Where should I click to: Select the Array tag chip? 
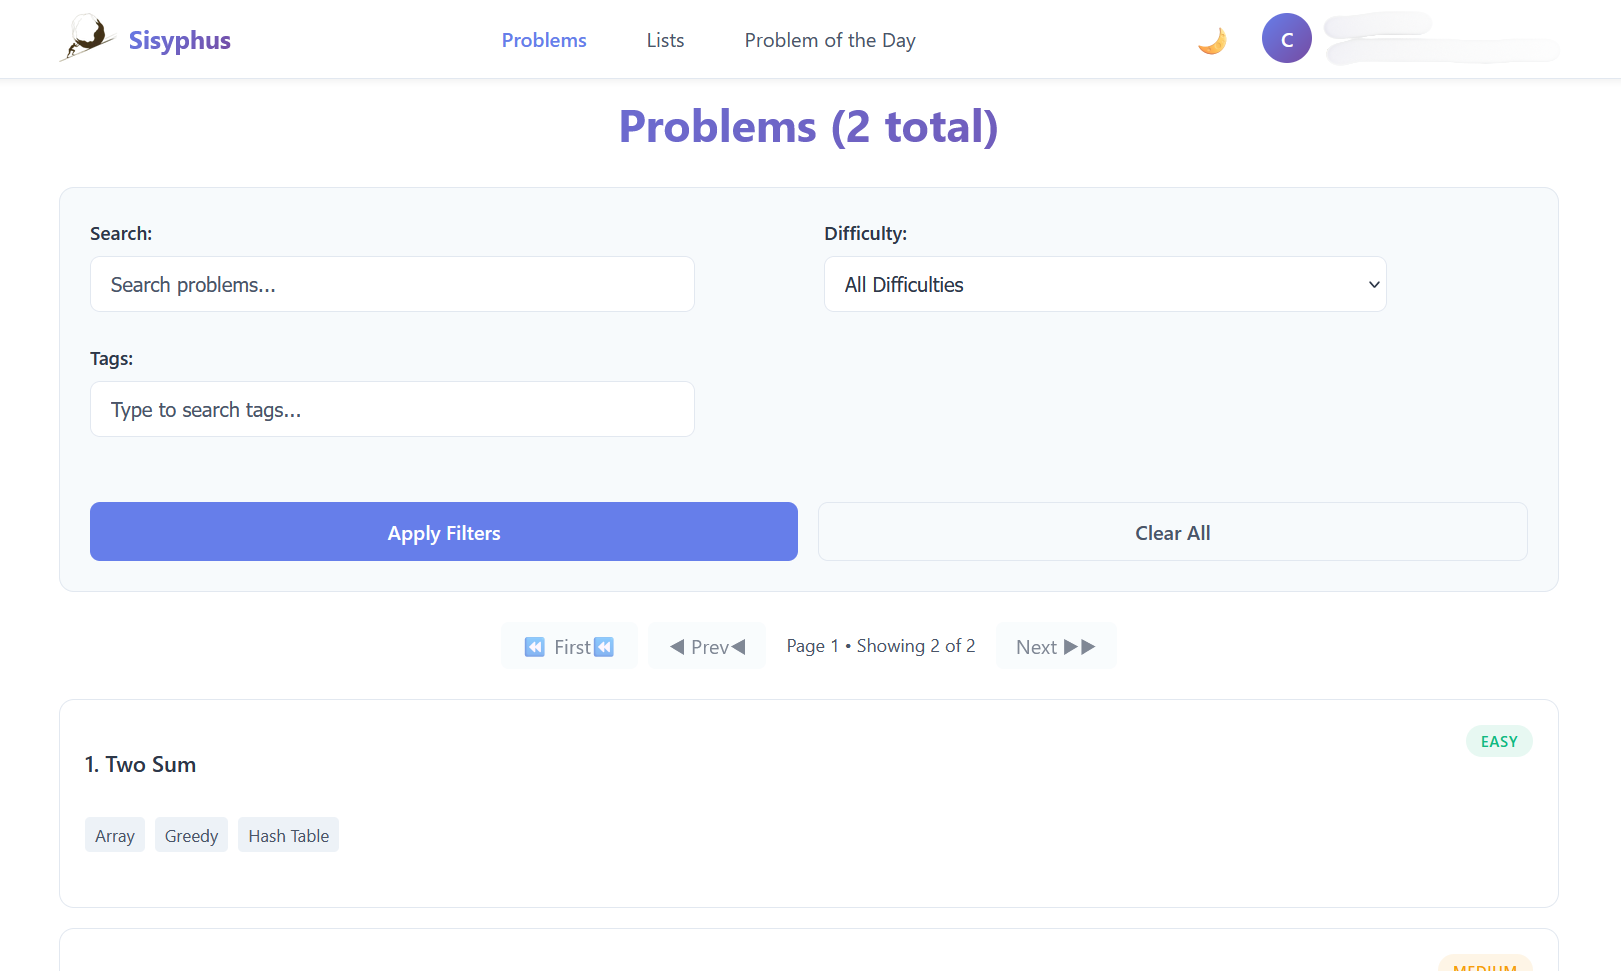tap(115, 835)
